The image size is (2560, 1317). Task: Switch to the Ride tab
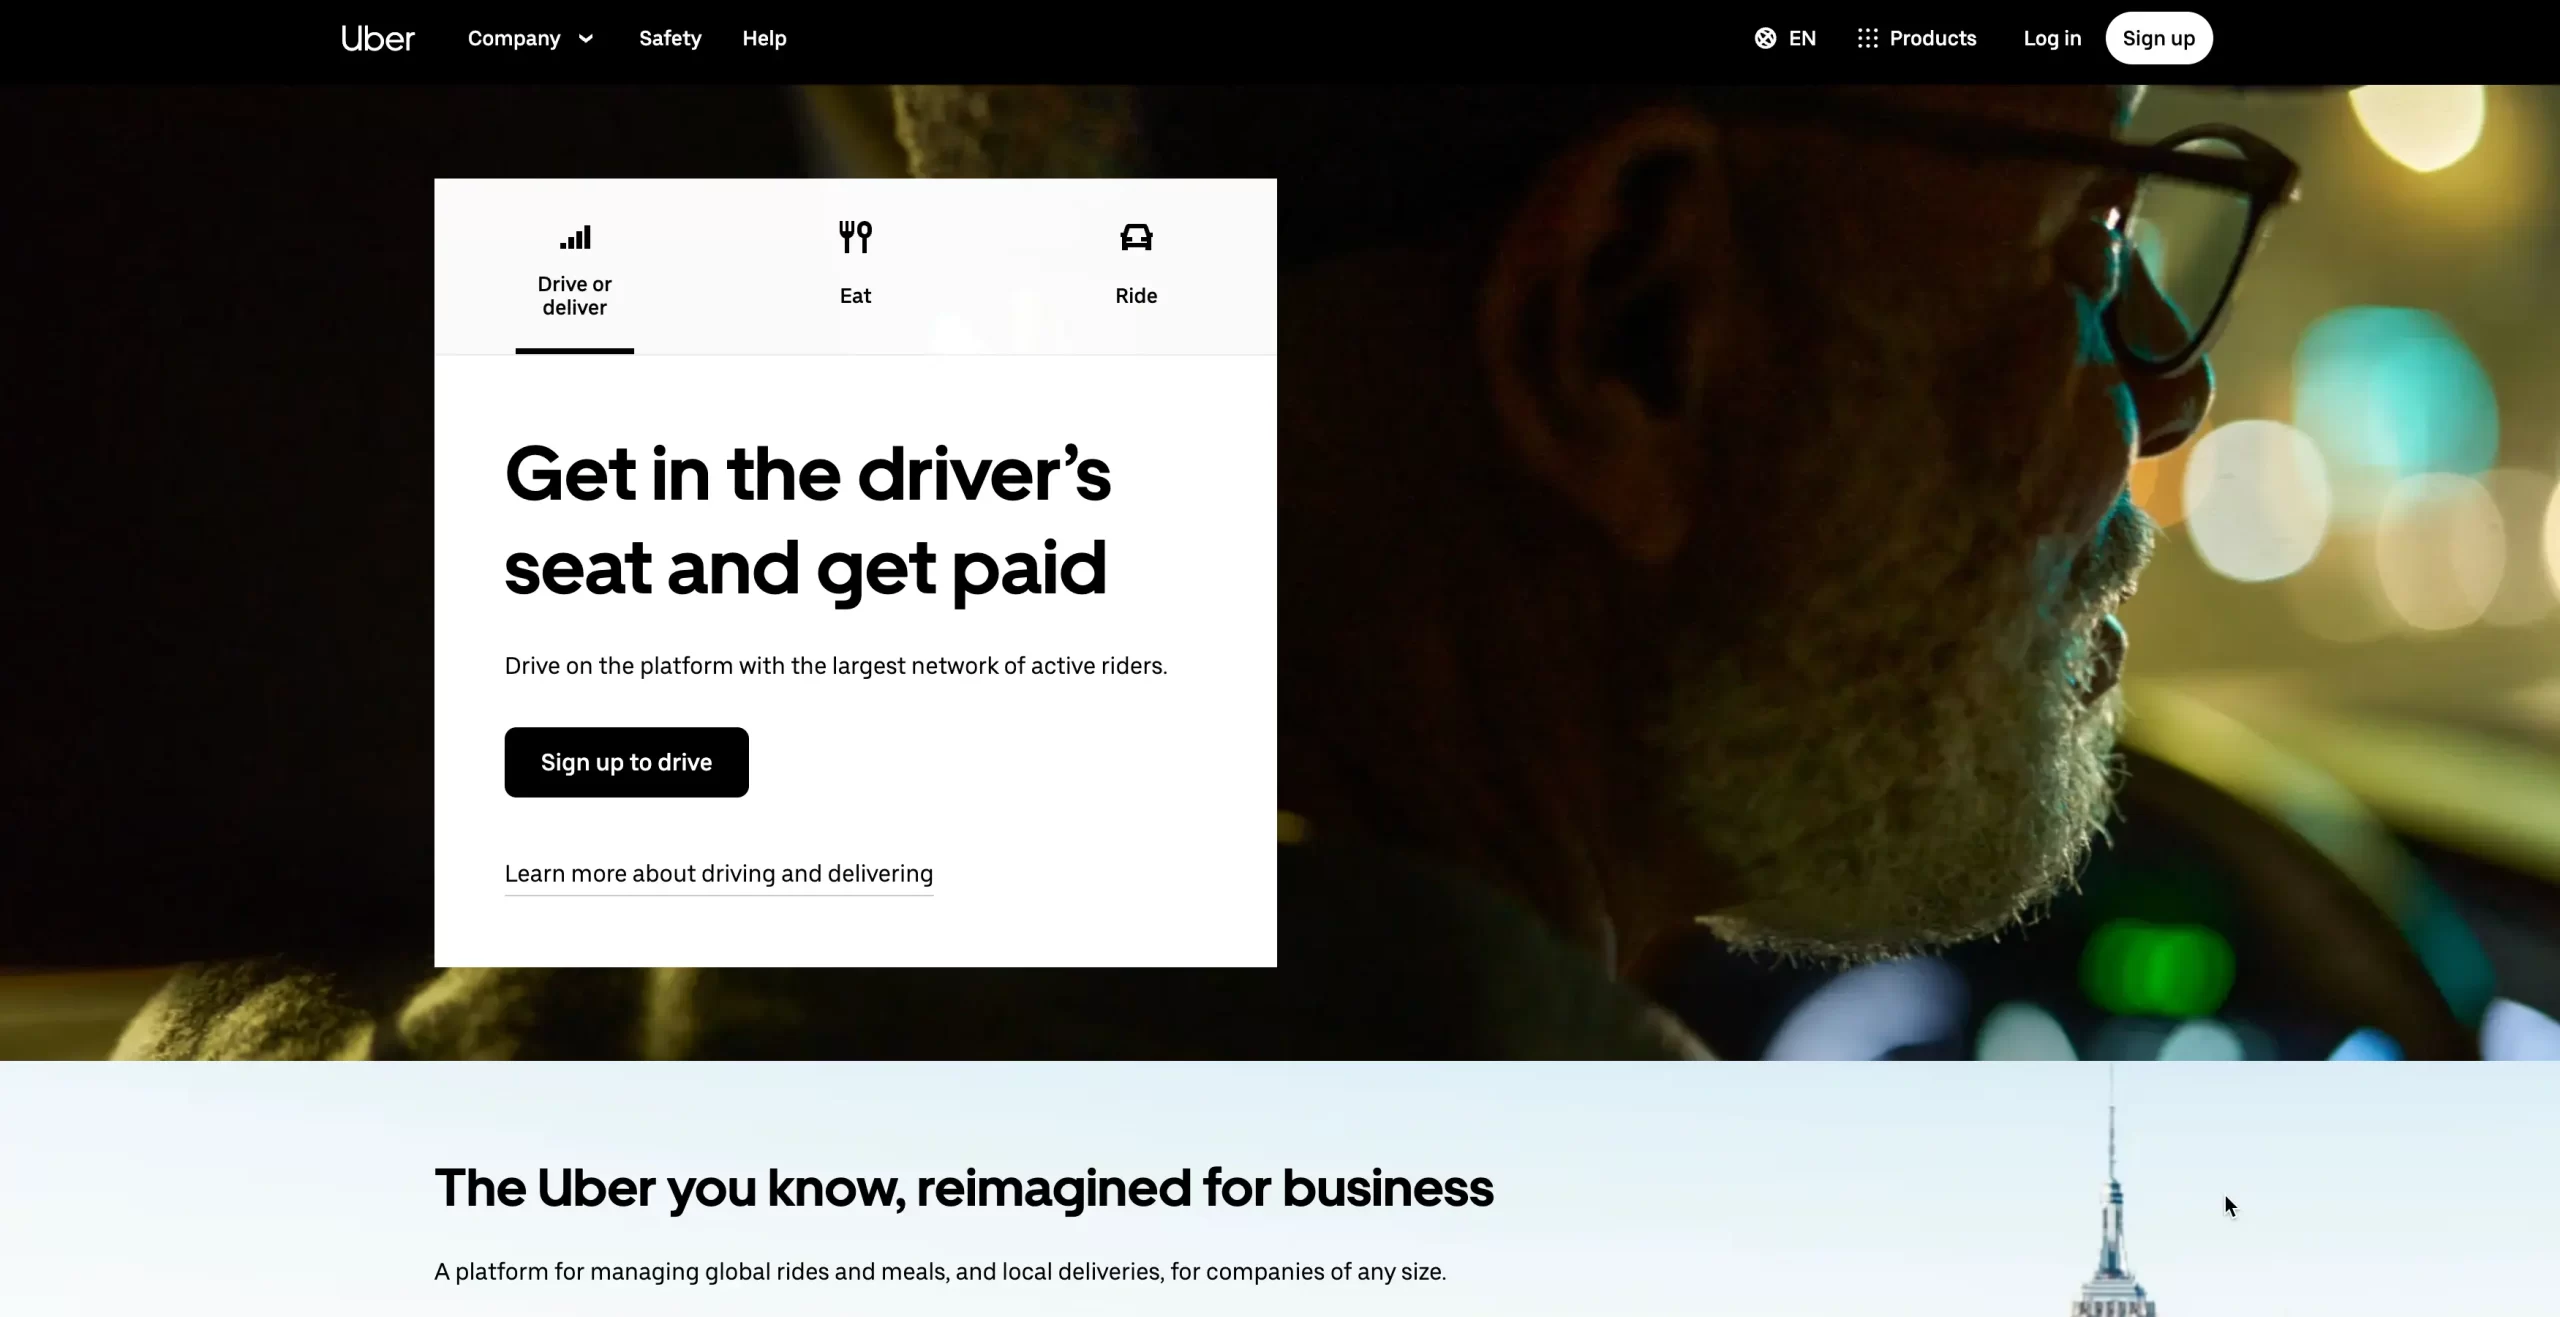pyautogui.click(x=1136, y=266)
